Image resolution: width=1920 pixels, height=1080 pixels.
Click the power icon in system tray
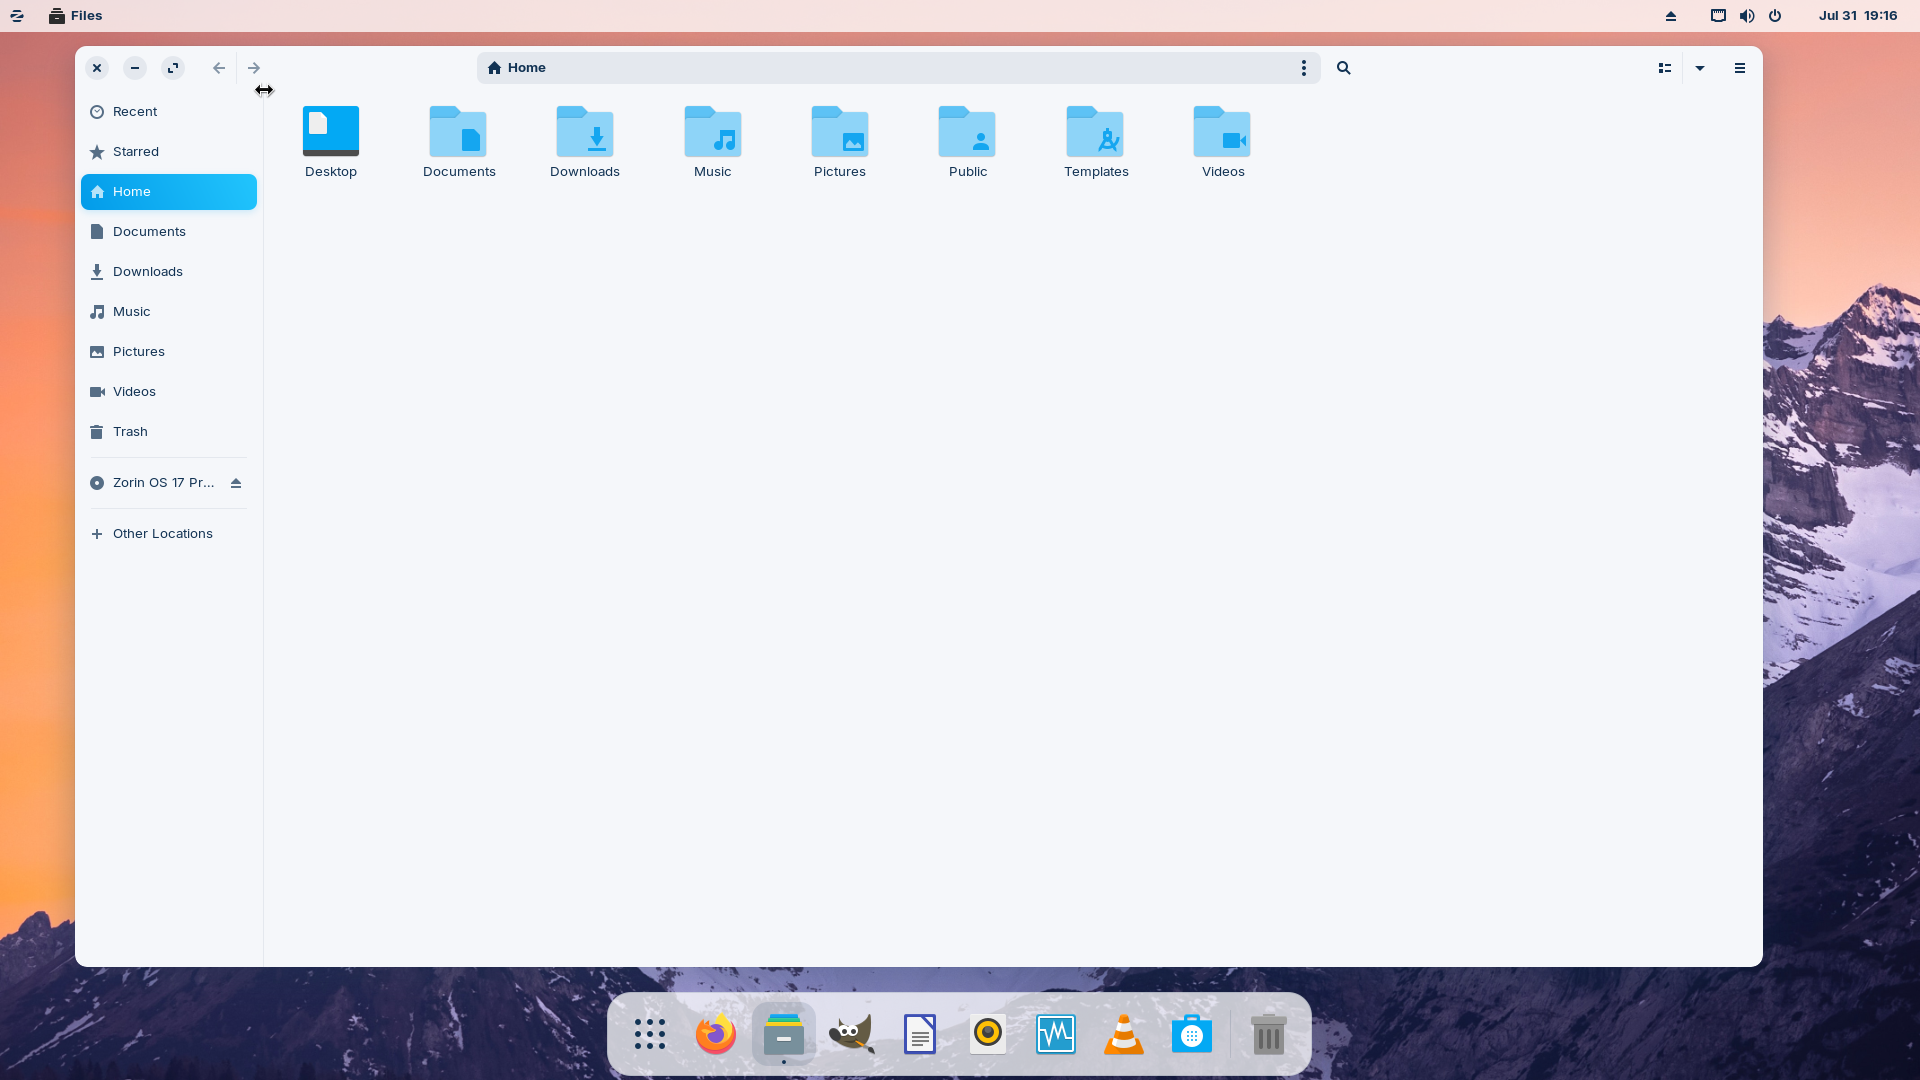click(x=1775, y=16)
